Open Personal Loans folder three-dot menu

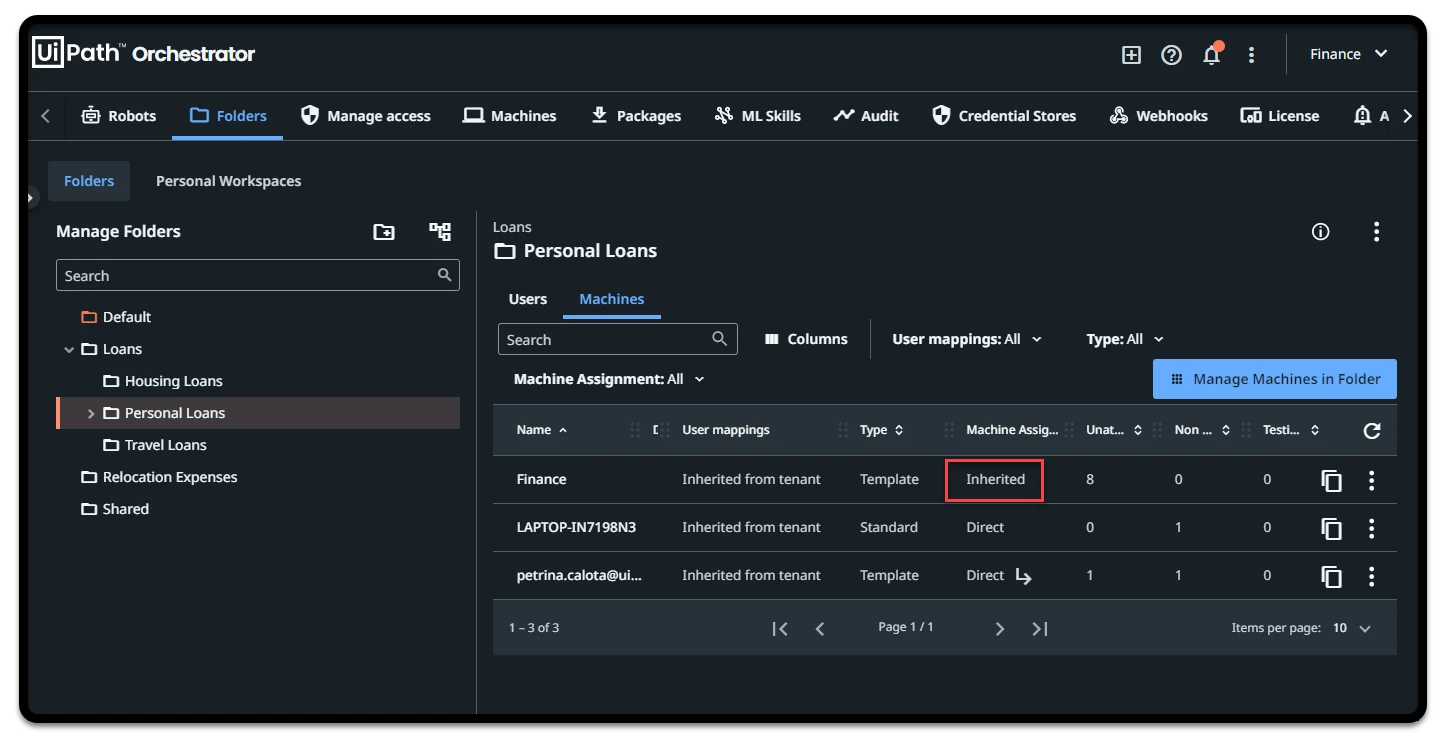point(1377,232)
